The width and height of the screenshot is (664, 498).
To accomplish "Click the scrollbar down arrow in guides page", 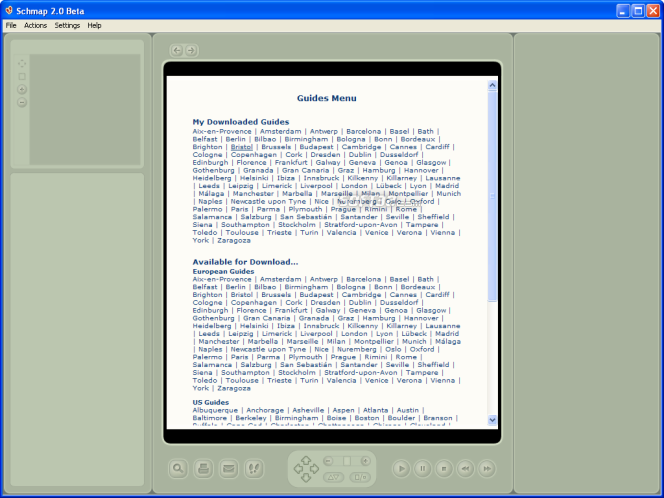I will [492, 420].
